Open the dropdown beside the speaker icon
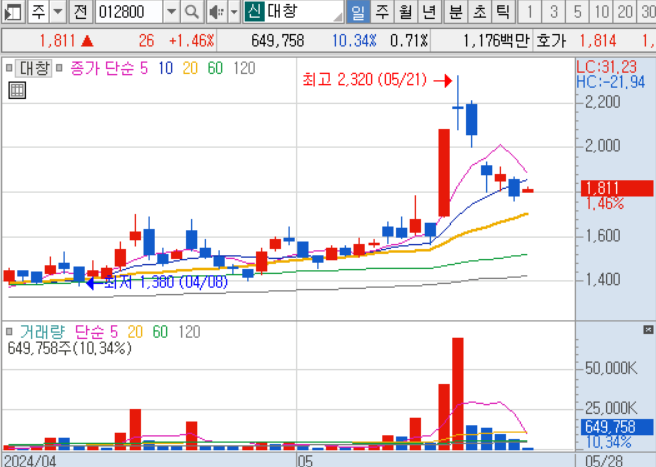This screenshot has width=656, height=467. (x=234, y=12)
